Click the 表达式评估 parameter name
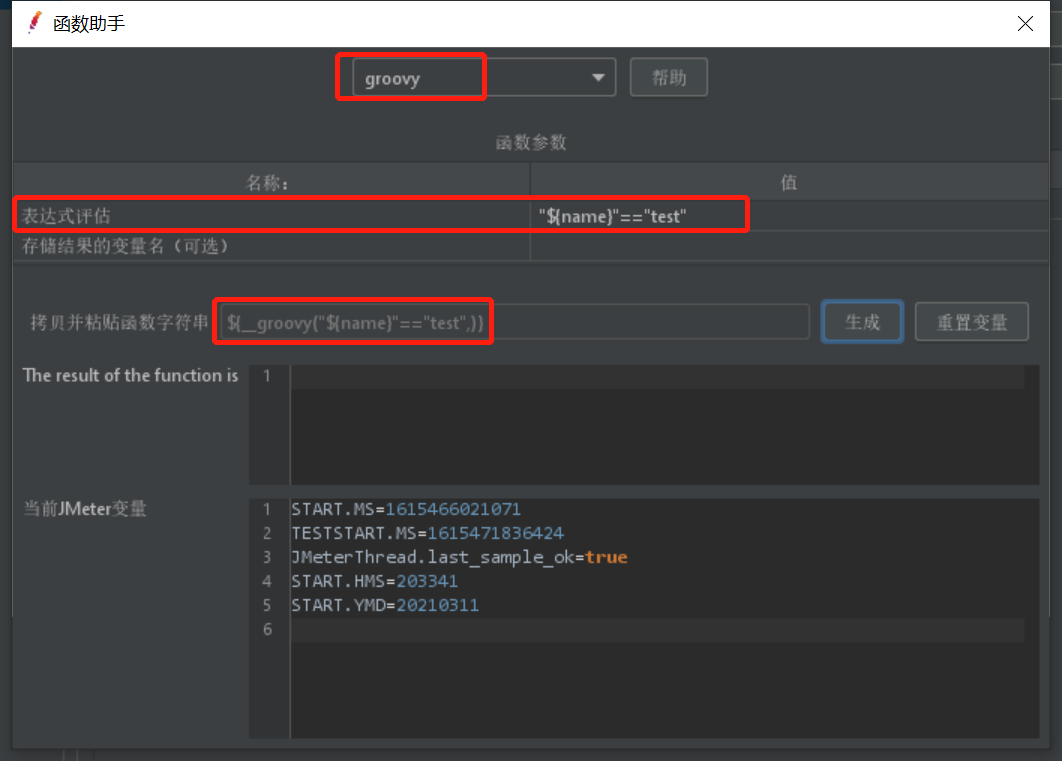Viewport: 1062px width, 761px height. (x=66, y=216)
